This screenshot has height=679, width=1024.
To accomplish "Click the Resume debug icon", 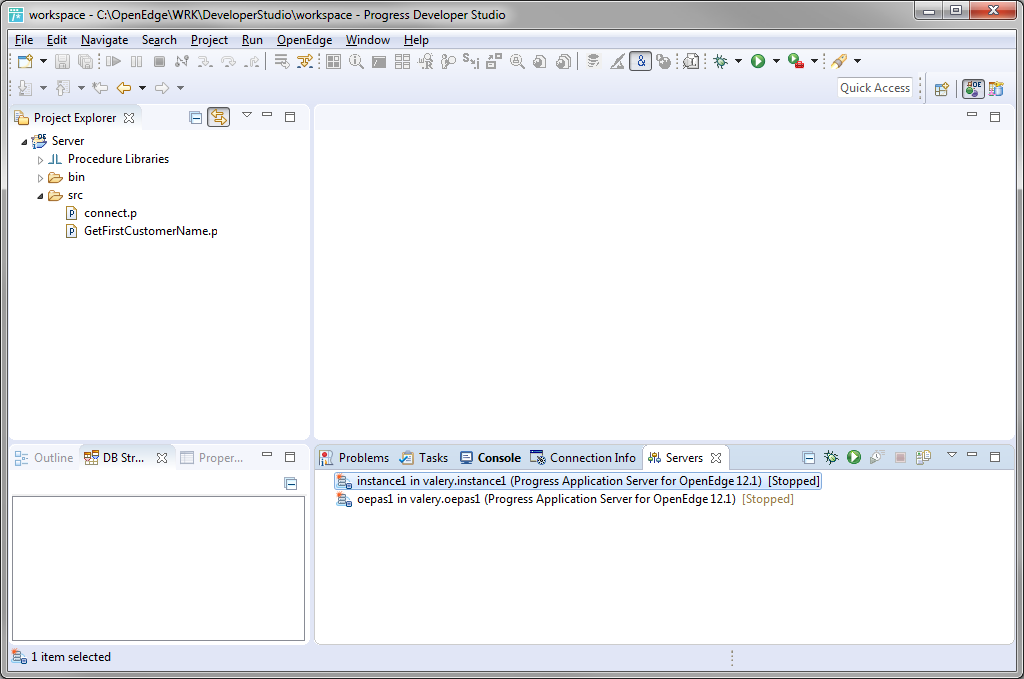I will (x=114, y=61).
